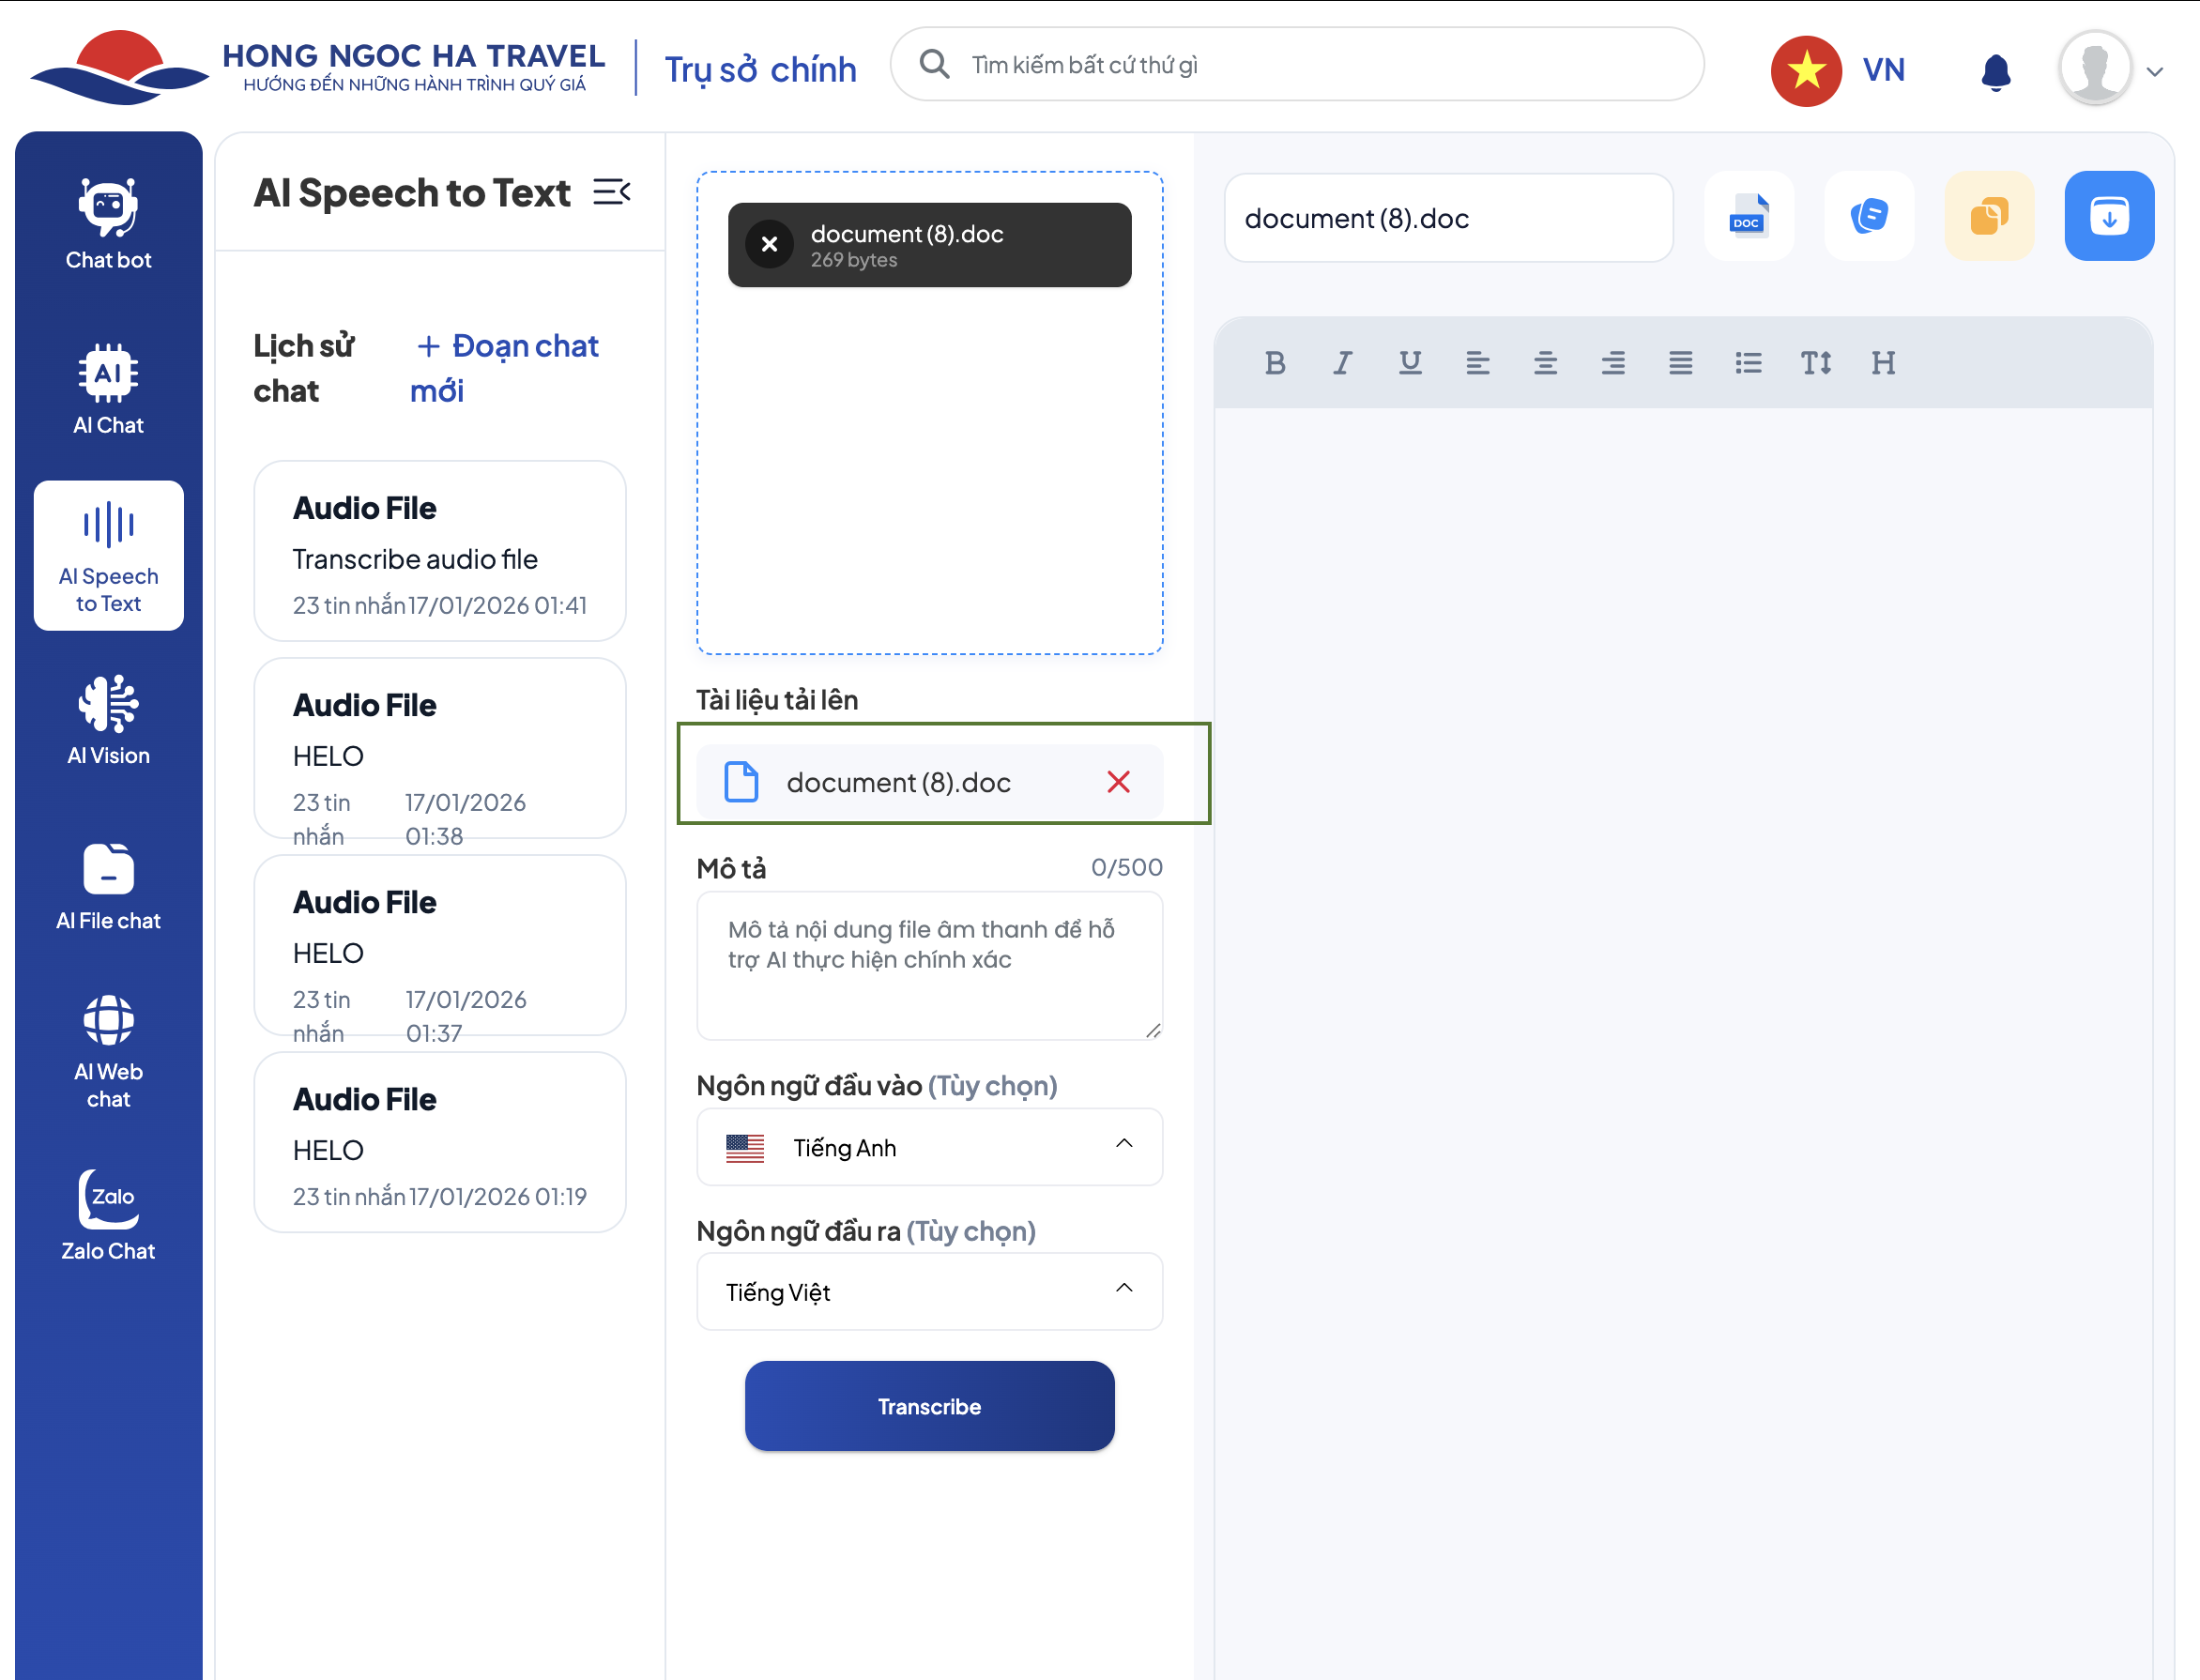Switch to AI Vision in sidebar
The width and height of the screenshot is (2200, 1680).
point(108,720)
